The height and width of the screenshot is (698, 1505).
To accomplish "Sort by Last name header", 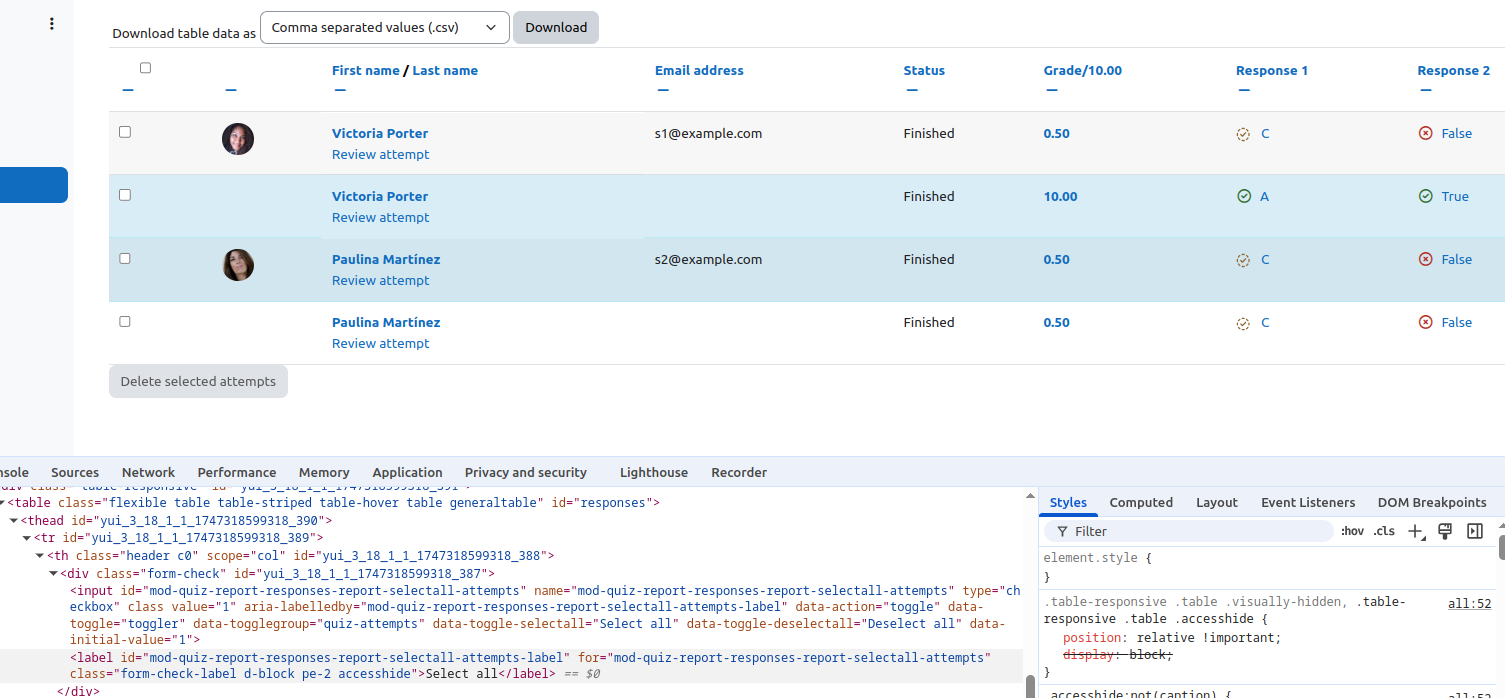I will pos(445,71).
